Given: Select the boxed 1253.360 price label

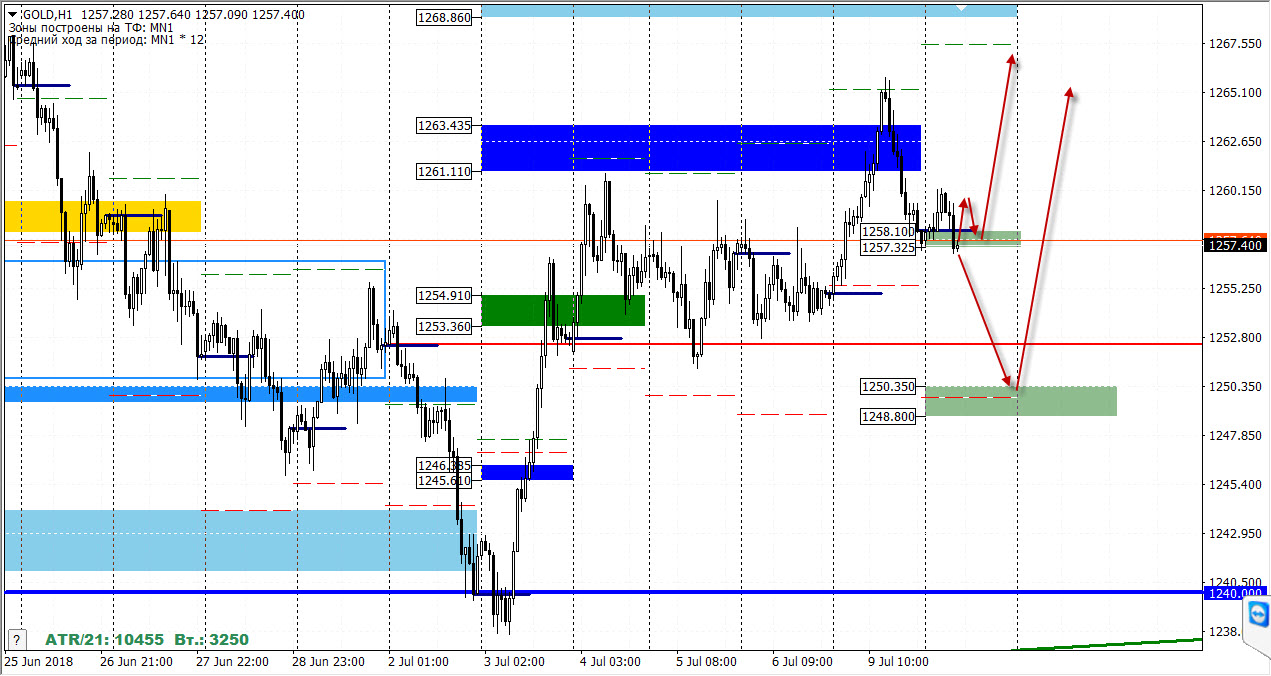Looking at the screenshot, I should pyautogui.click(x=444, y=327).
